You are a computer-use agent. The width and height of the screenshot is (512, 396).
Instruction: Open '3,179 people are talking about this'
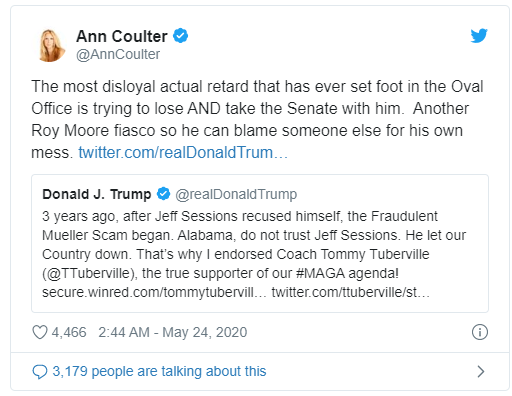[x=159, y=371]
